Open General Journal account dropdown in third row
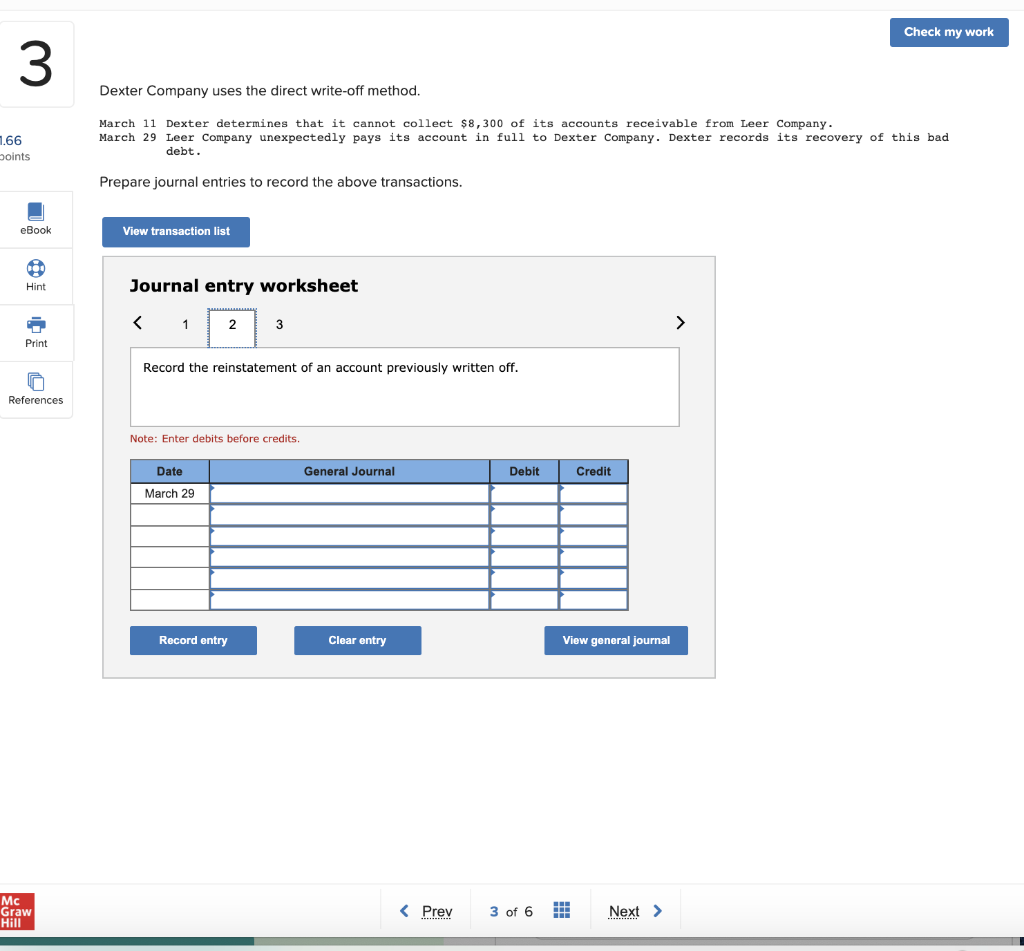 349,536
